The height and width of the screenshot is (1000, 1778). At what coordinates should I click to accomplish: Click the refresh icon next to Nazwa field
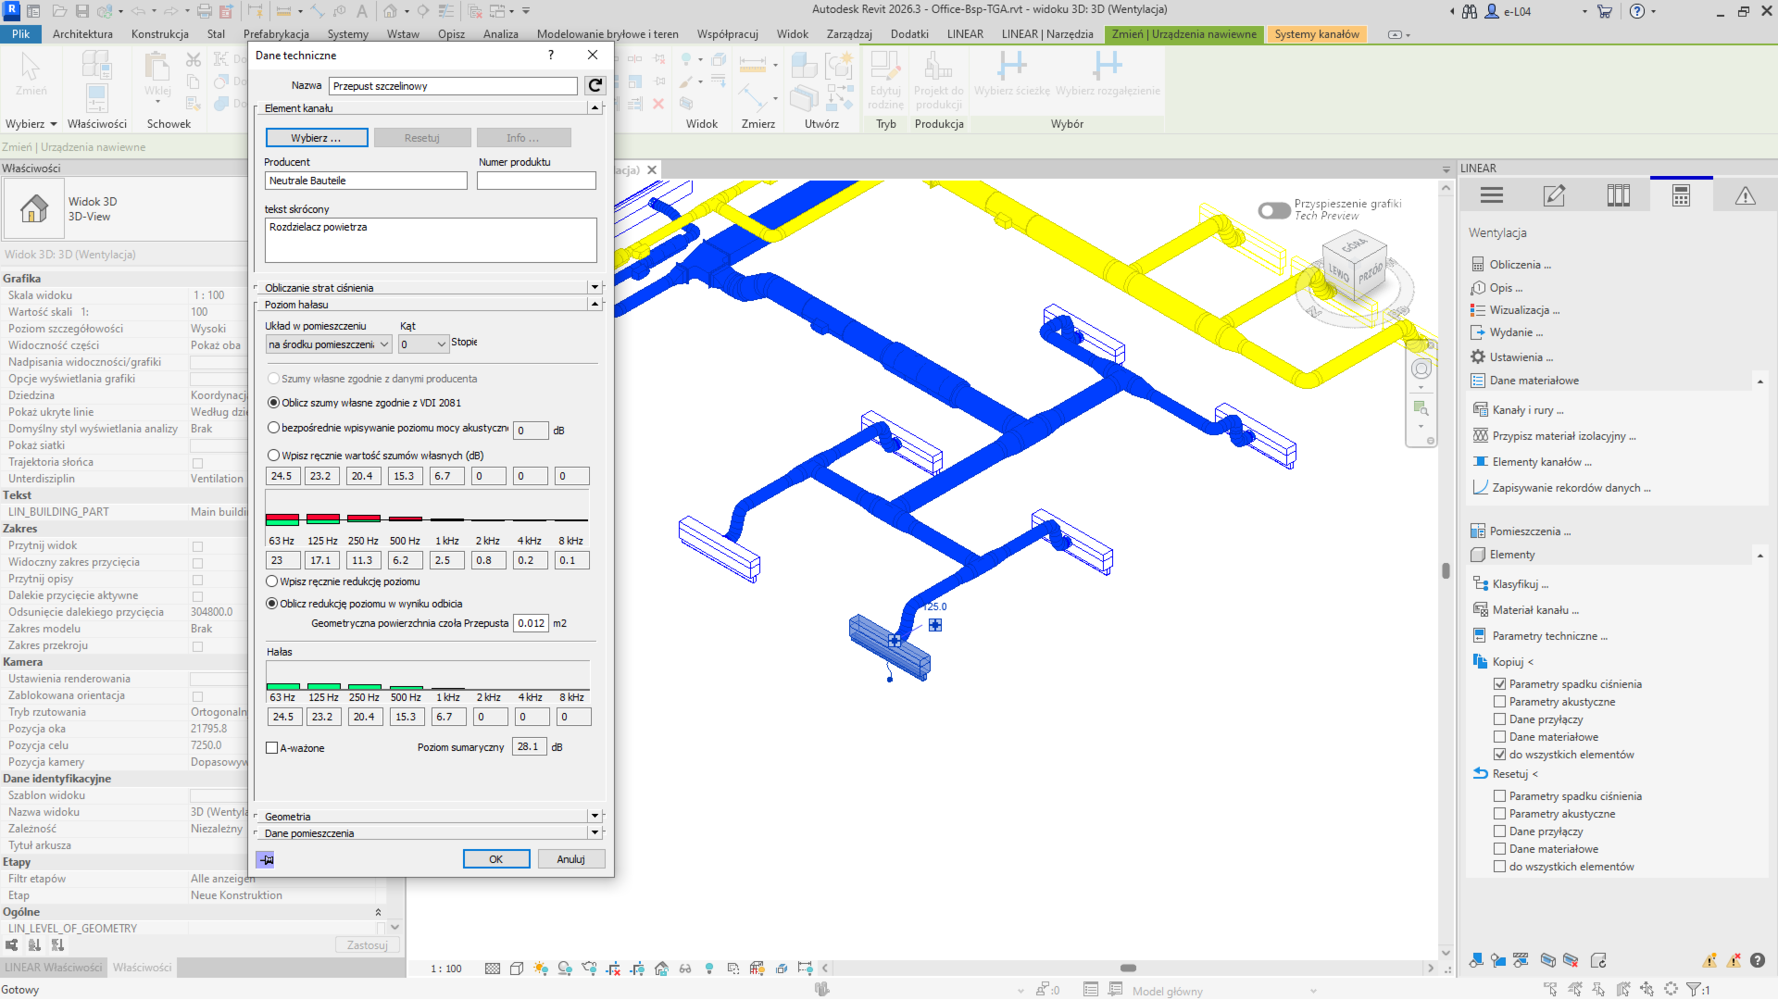[595, 86]
